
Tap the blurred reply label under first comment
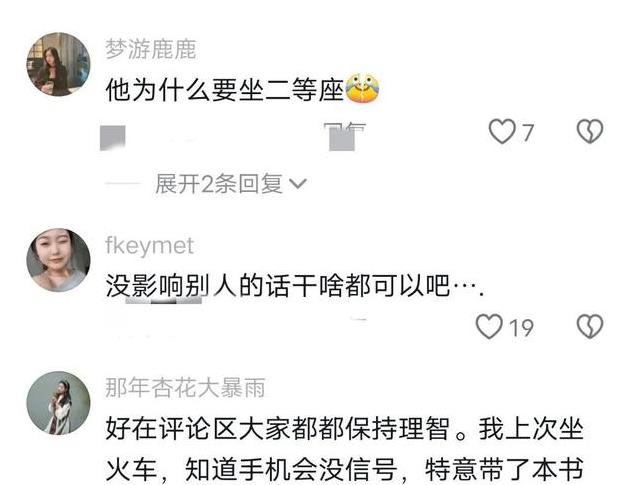click(x=344, y=136)
